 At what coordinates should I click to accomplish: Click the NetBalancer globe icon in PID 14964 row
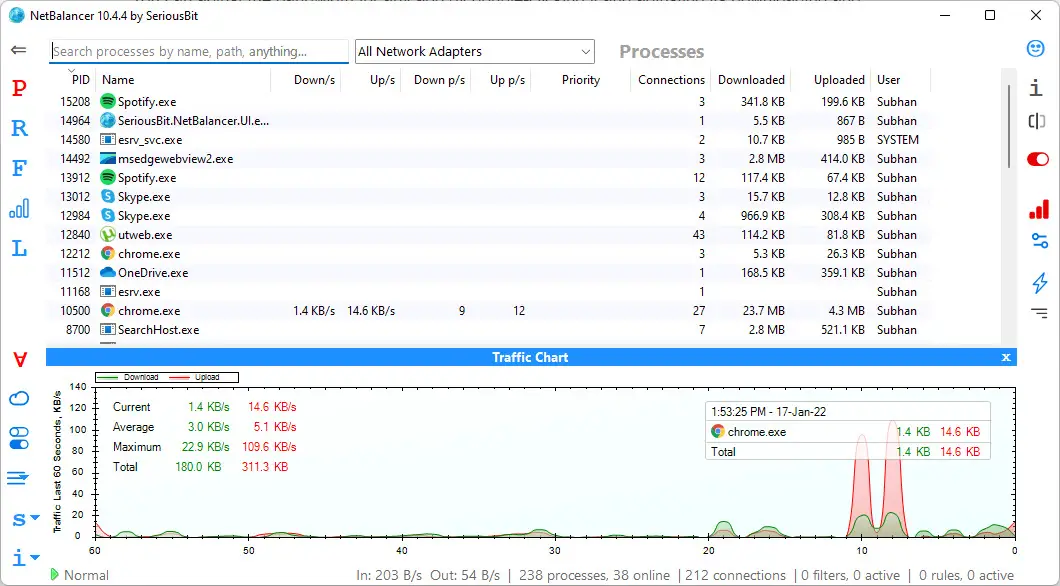107,120
